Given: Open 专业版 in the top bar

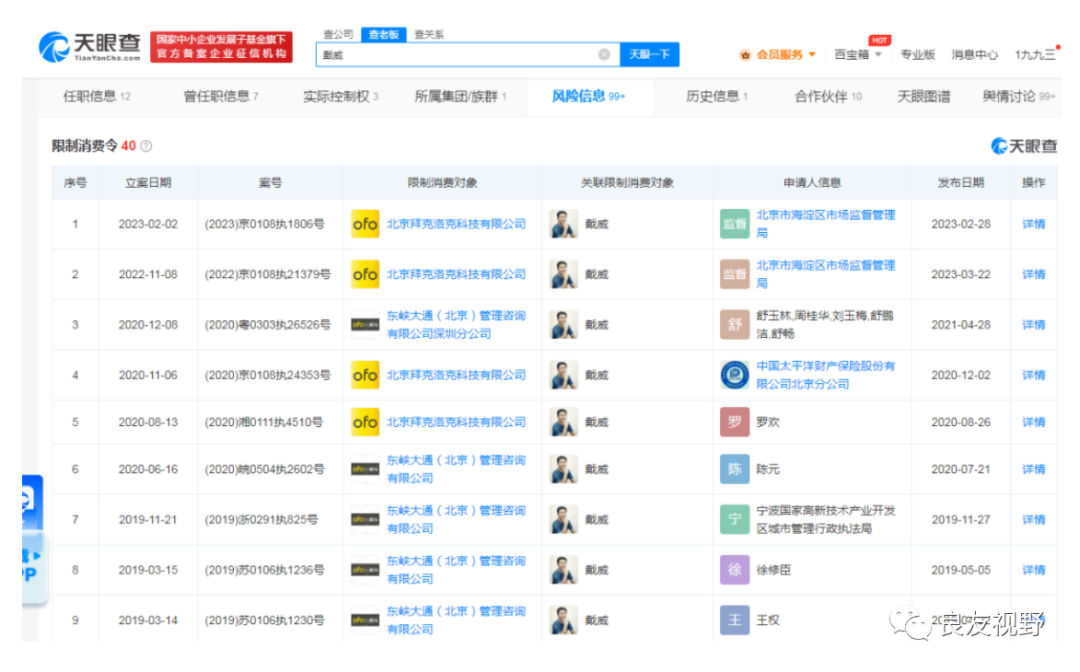Looking at the screenshot, I should (x=917, y=54).
